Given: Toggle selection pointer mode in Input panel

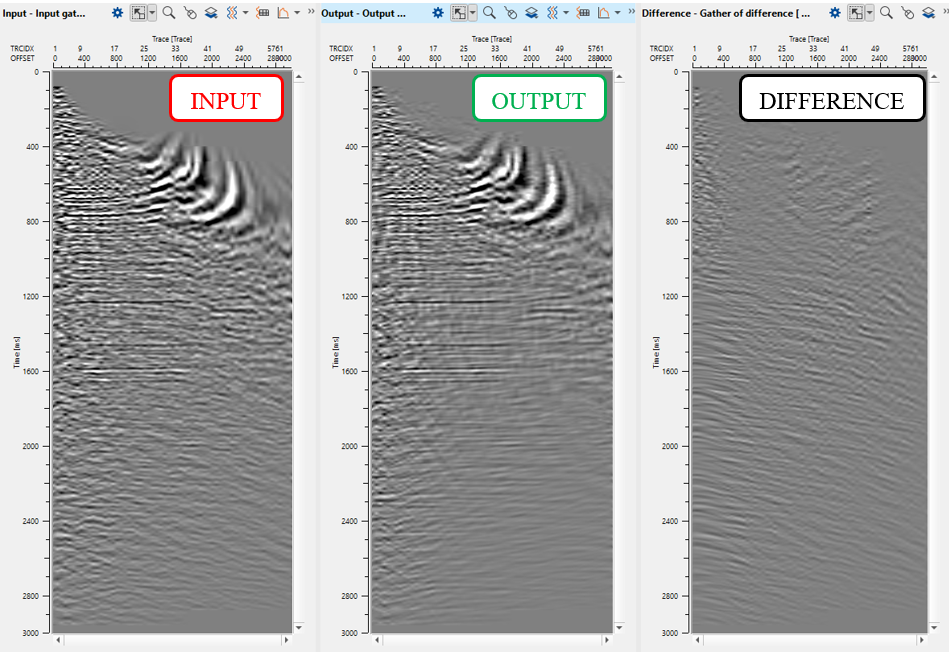Looking at the screenshot, I should (x=140, y=13).
